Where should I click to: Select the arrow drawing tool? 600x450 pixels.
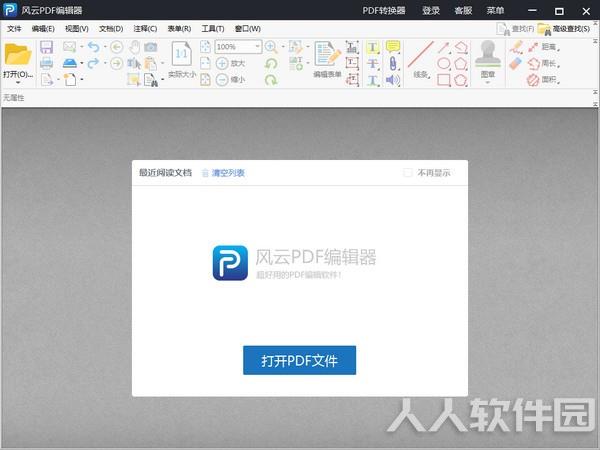444,47
